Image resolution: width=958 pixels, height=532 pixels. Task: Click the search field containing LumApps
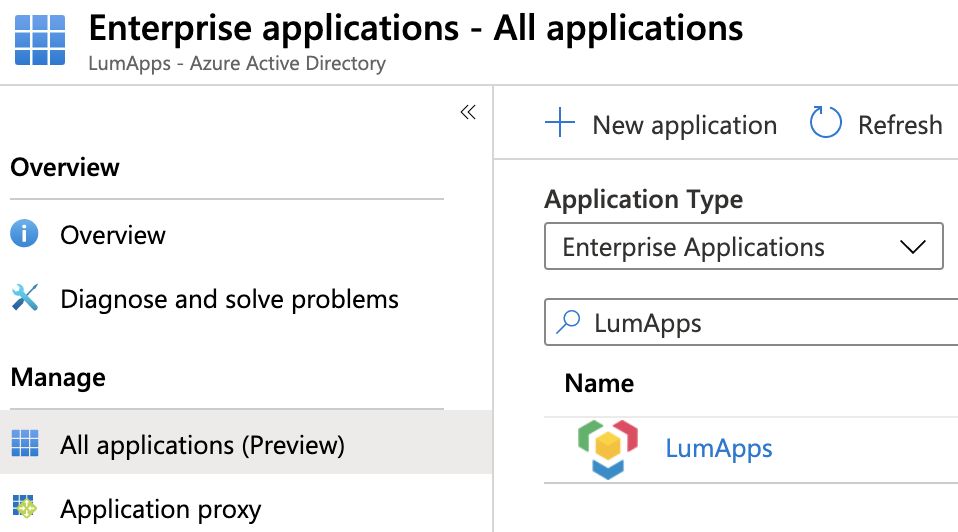coord(751,322)
